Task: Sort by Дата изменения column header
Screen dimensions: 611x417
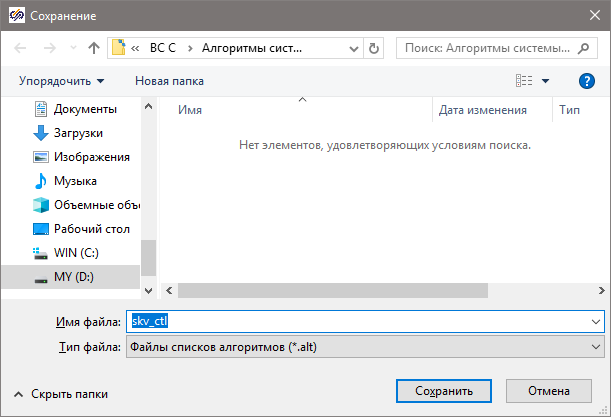Action: (x=482, y=111)
